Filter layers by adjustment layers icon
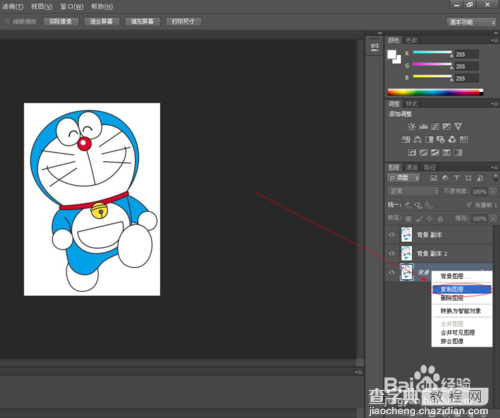This screenshot has height=418, width=500. click(x=445, y=178)
